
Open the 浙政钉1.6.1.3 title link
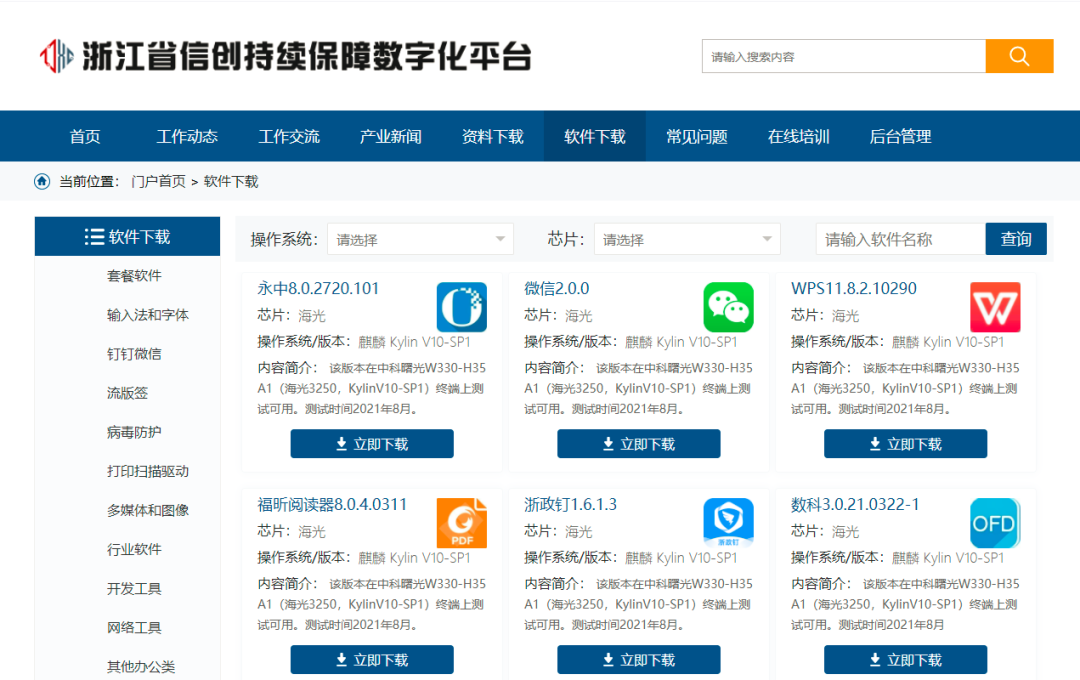(x=570, y=504)
